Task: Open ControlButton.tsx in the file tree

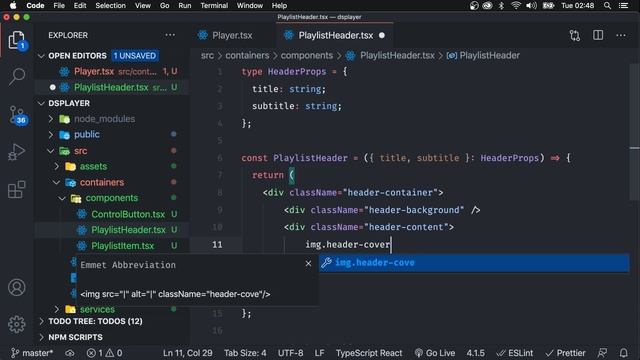Action: pos(112,214)
